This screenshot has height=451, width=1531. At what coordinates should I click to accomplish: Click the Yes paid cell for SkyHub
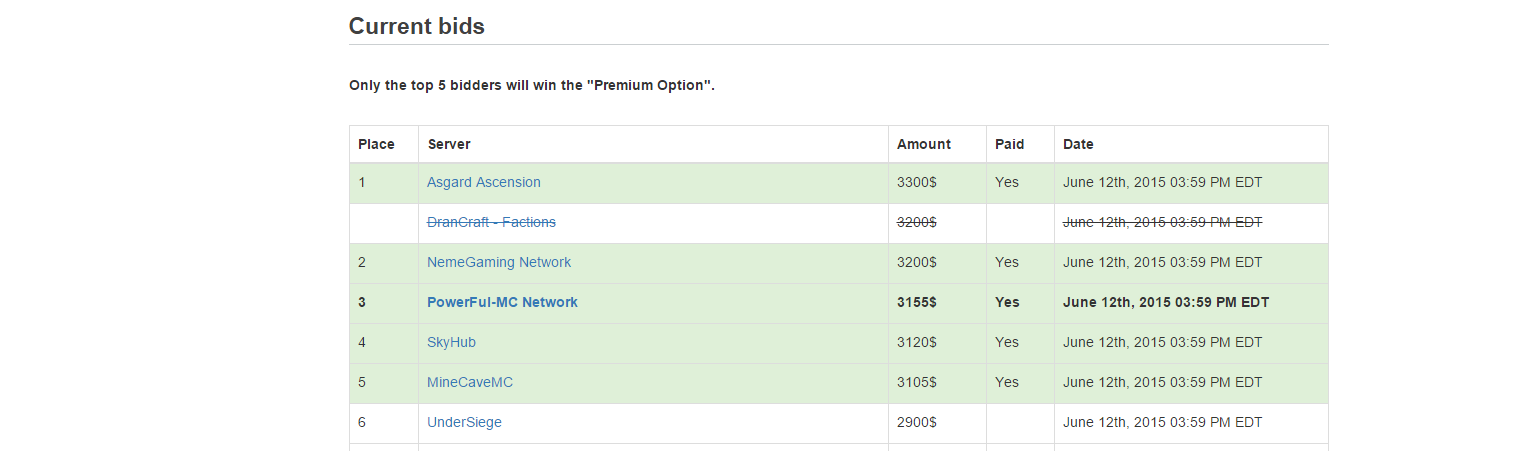pyautogui.click(x=1007, y=342)
